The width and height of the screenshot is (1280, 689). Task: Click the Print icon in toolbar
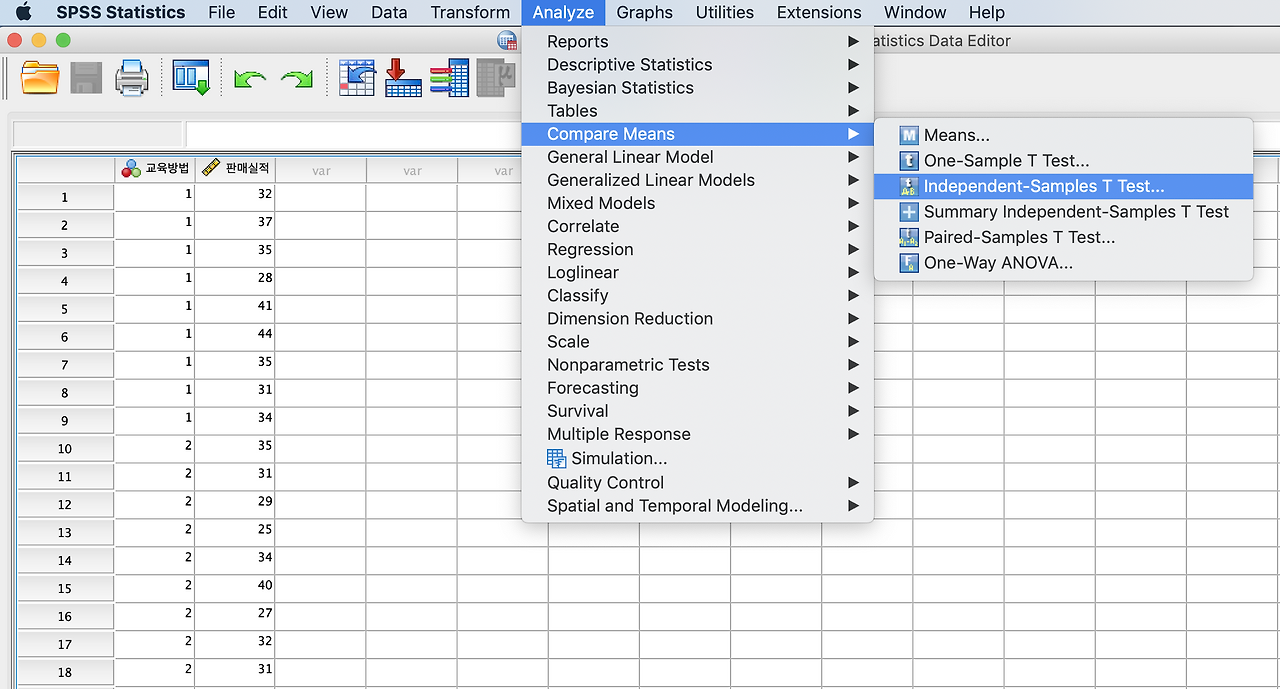click(x=132, y=78)
